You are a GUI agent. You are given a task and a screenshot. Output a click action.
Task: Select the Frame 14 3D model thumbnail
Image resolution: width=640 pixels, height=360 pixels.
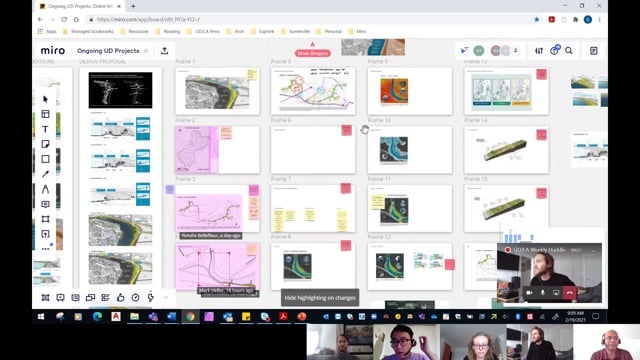(505, 149)
